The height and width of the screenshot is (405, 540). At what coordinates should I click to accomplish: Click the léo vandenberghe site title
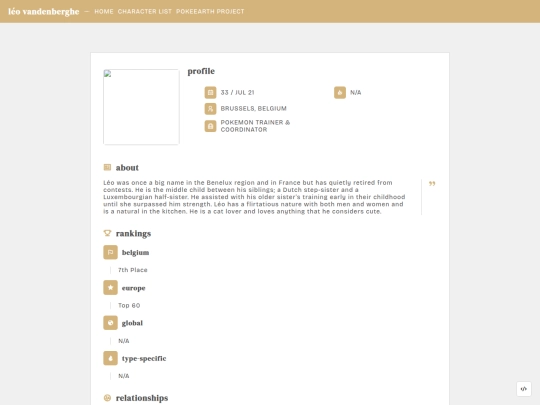44,11
